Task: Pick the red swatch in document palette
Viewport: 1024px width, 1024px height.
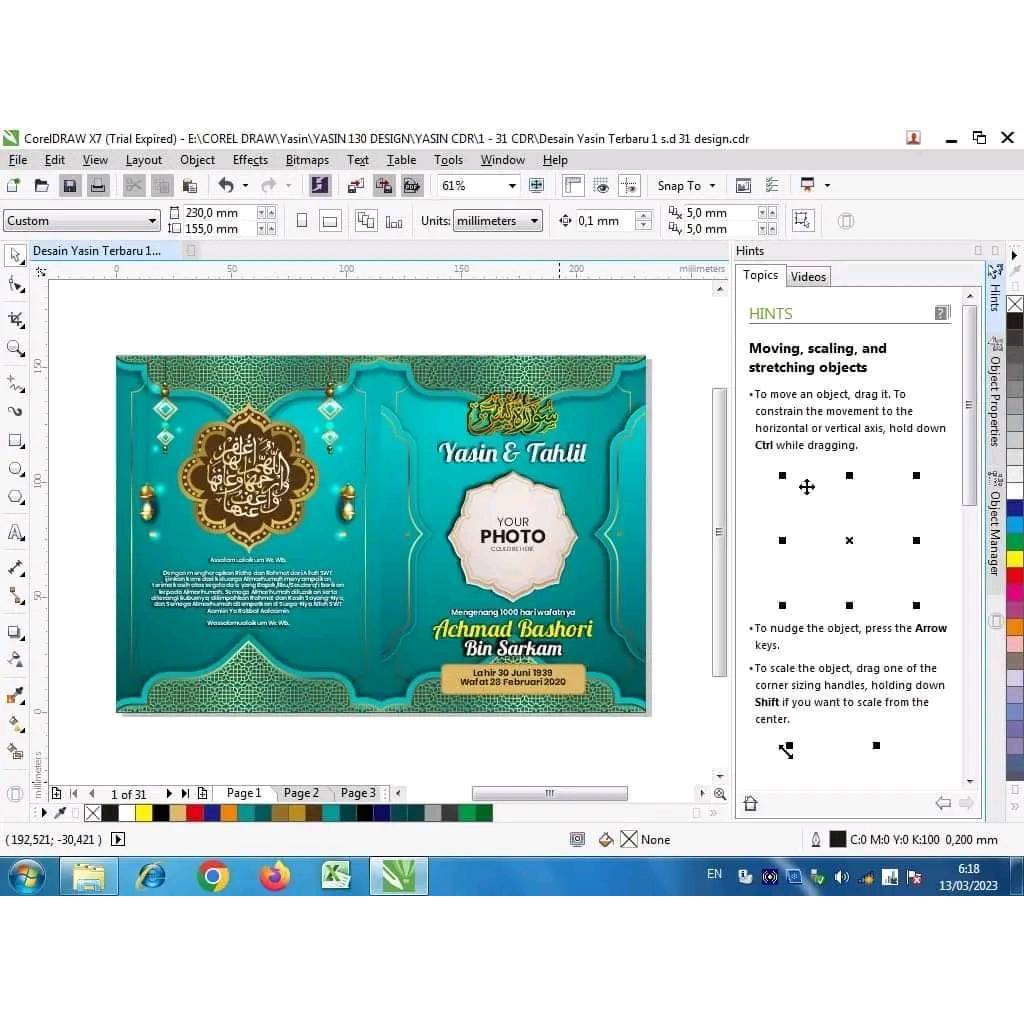Action: tap(195, 812)
